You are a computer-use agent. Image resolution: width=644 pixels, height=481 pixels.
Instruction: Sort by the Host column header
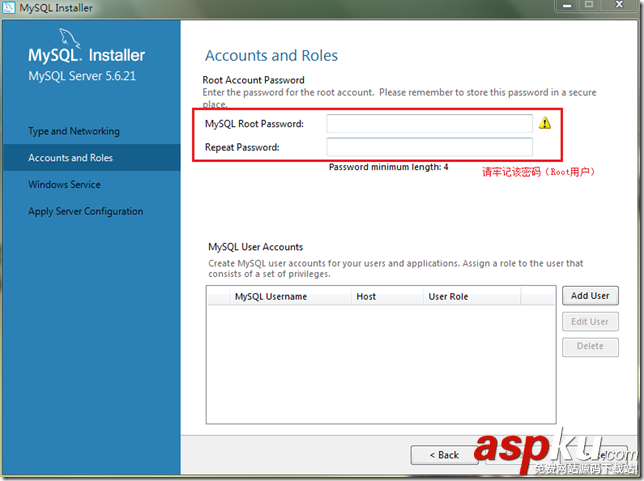[x=386, y=297]
